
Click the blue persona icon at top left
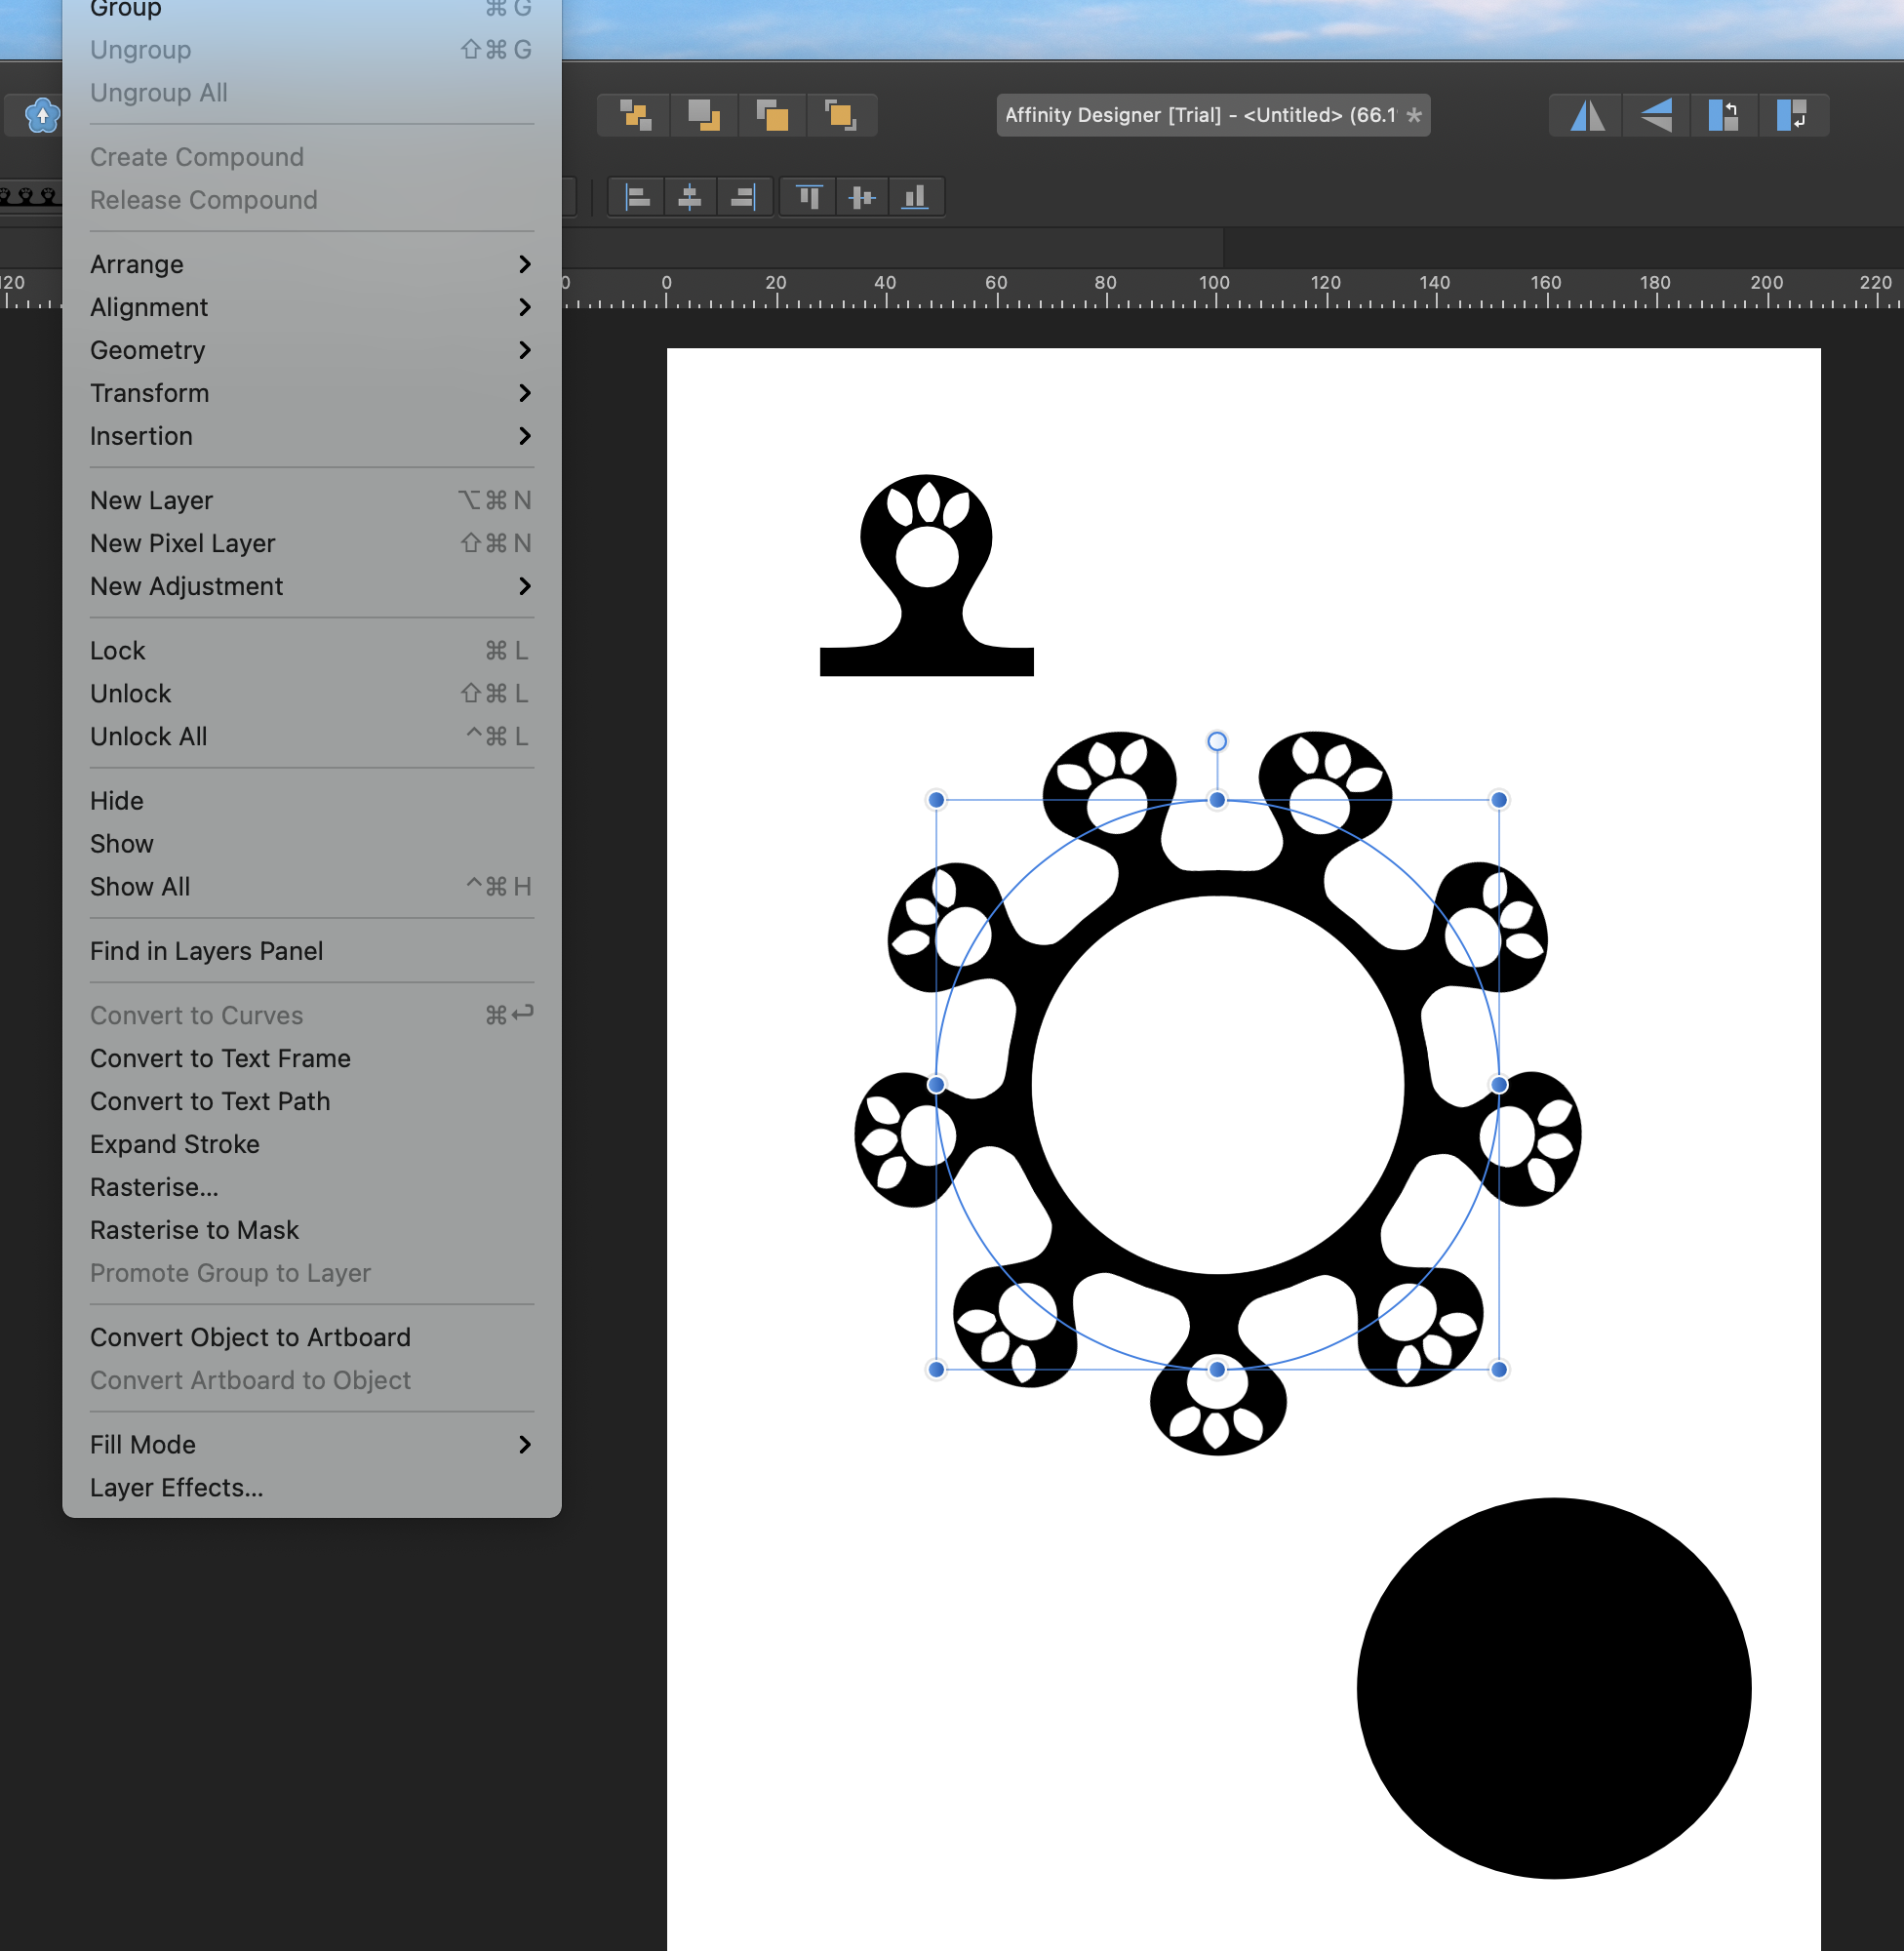coord(41,115)
